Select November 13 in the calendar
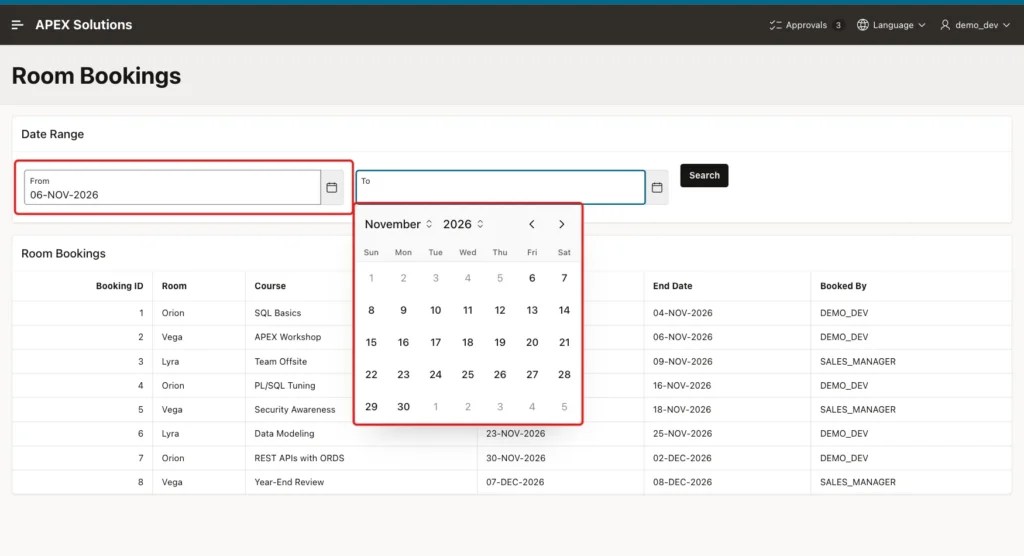 [532, 310]
